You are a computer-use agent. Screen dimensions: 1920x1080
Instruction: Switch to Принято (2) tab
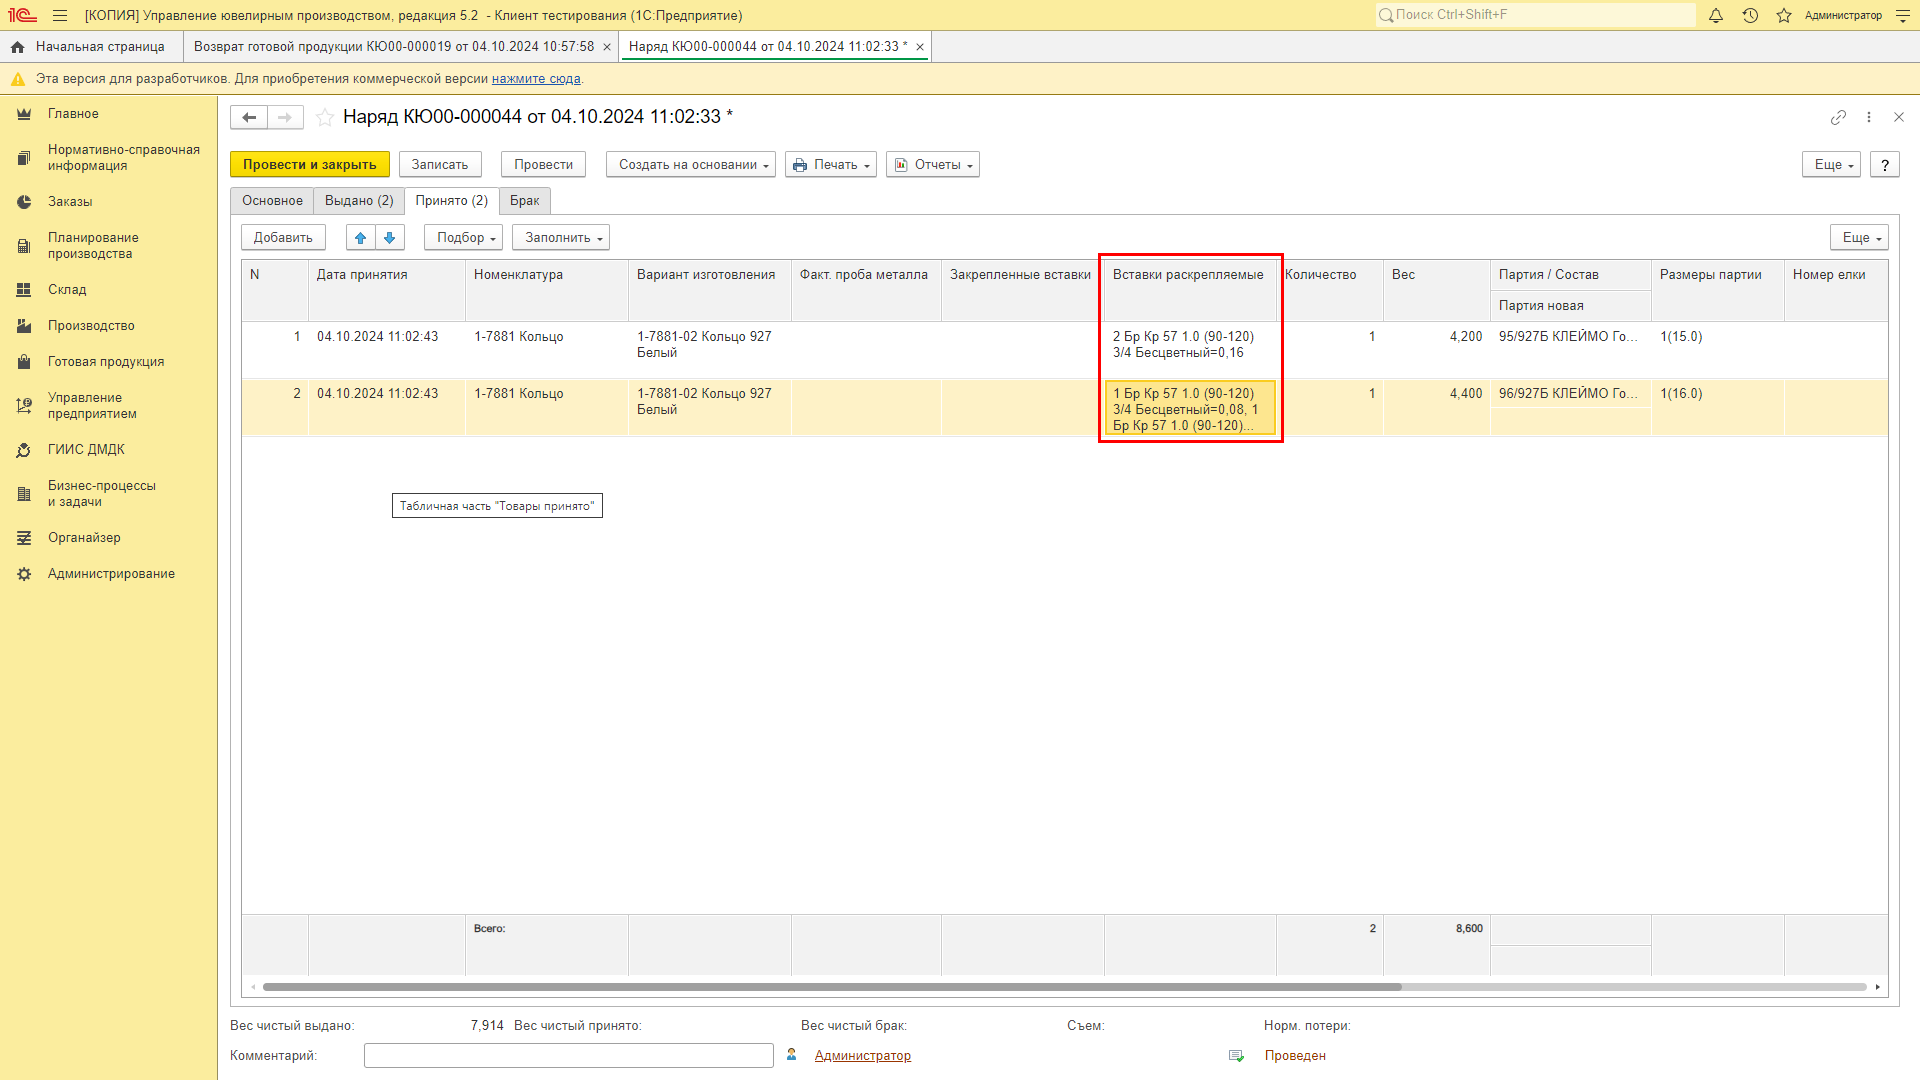pyautogui.click(x=452, y=201)
